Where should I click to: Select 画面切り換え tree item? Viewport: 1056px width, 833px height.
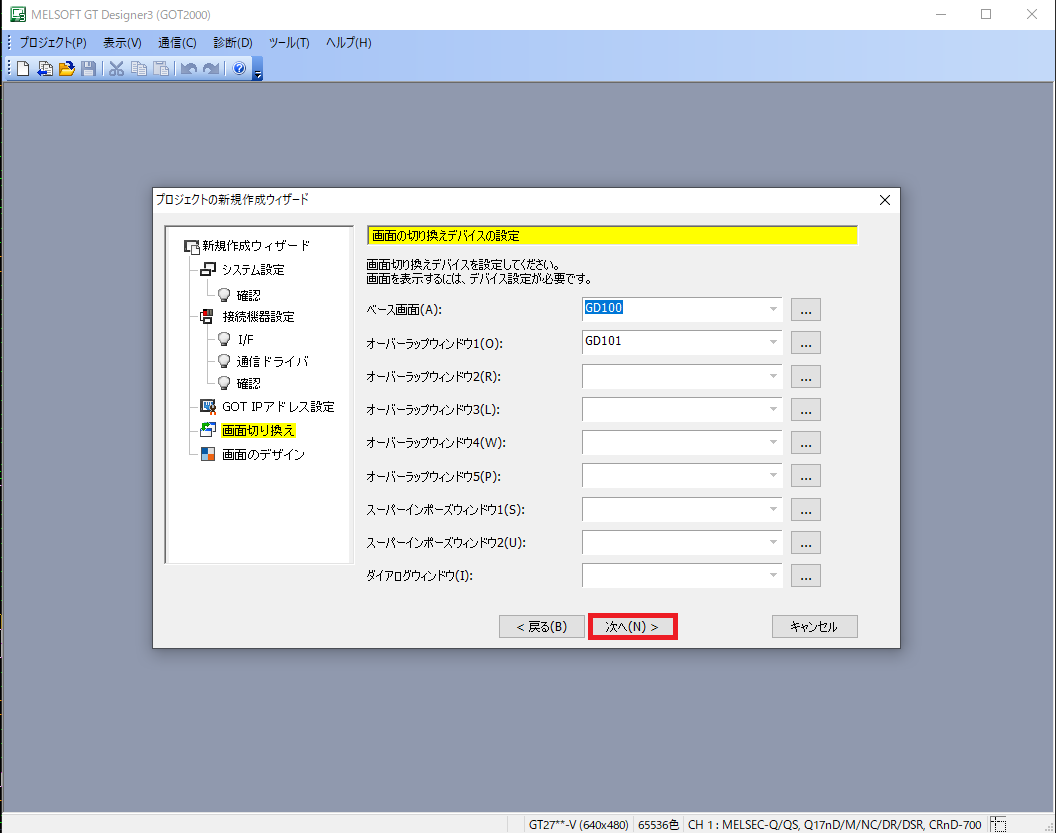[258, 430]
